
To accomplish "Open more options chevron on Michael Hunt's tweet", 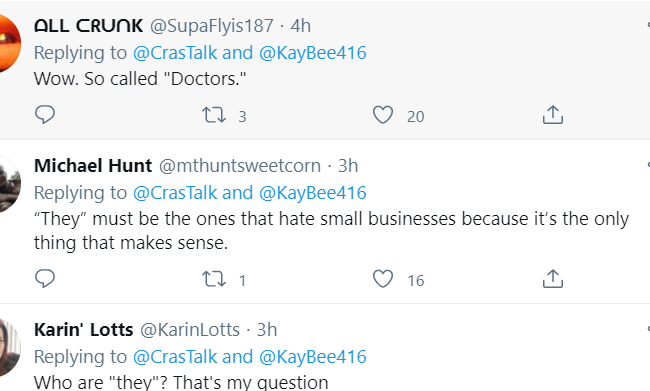I will (648, 165).
